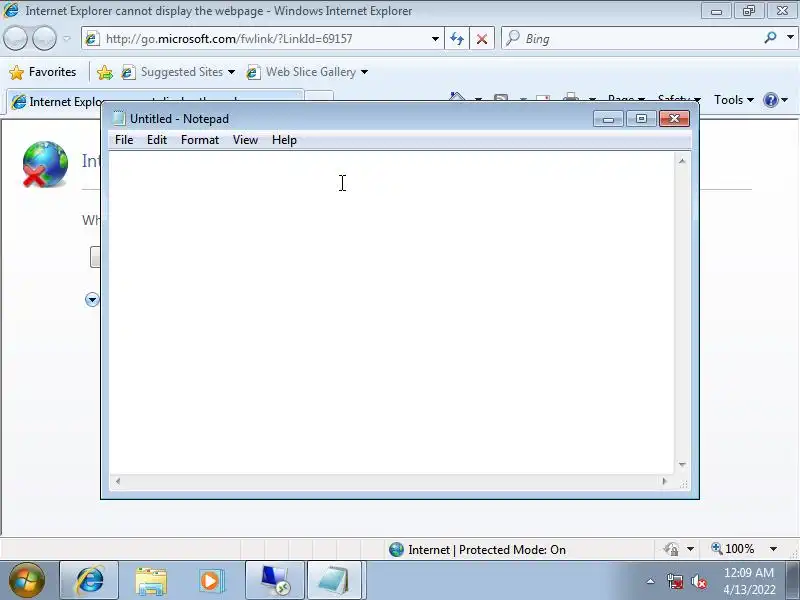
Task: Click Notepad's vertical scrollbar down arrow
Action: tap(682, 465)
